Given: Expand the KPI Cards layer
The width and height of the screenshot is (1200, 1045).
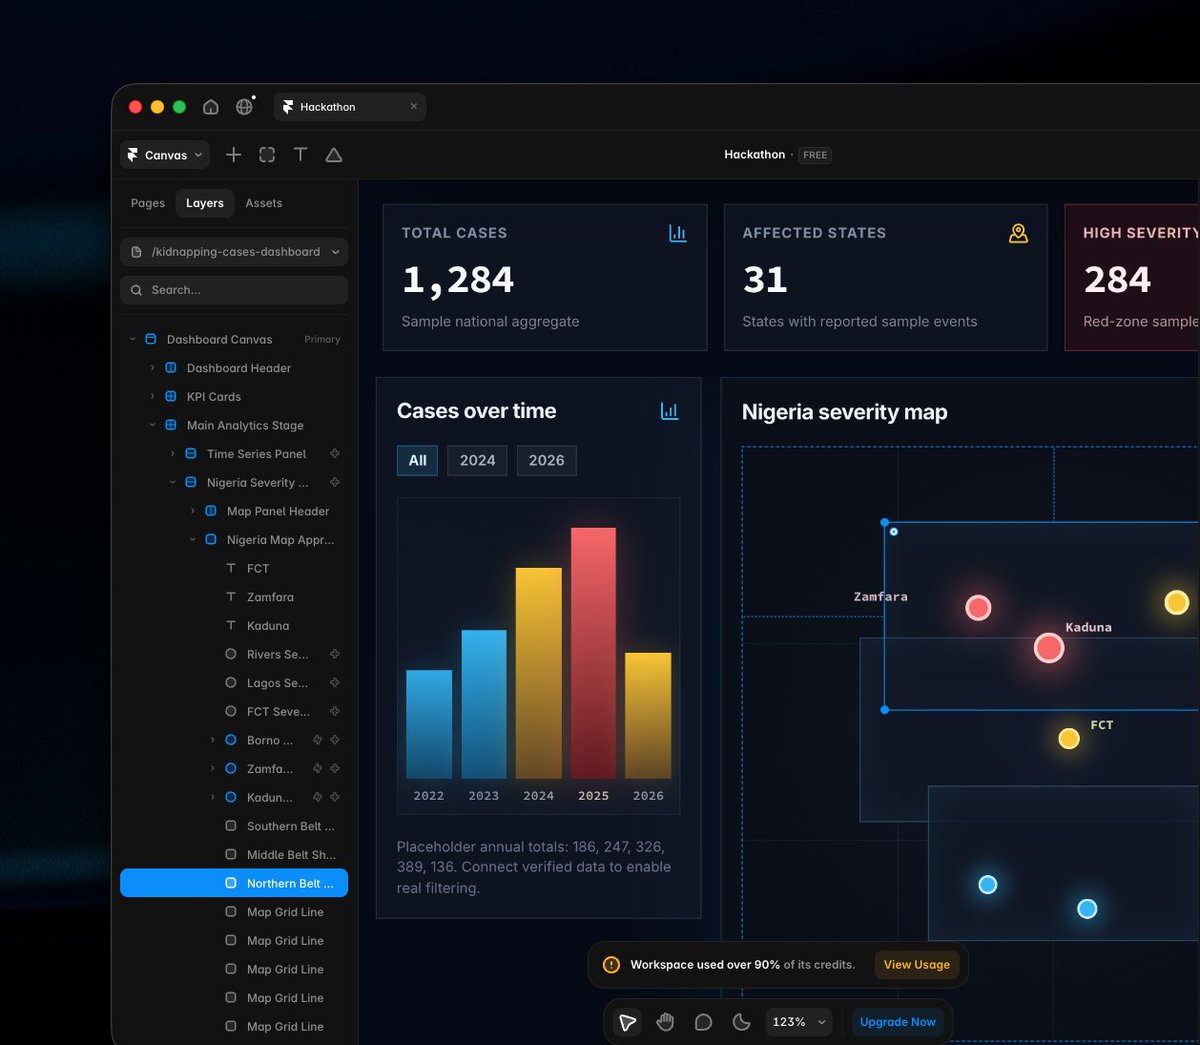Looking at the screenshot, I should (x=152, y=397).
